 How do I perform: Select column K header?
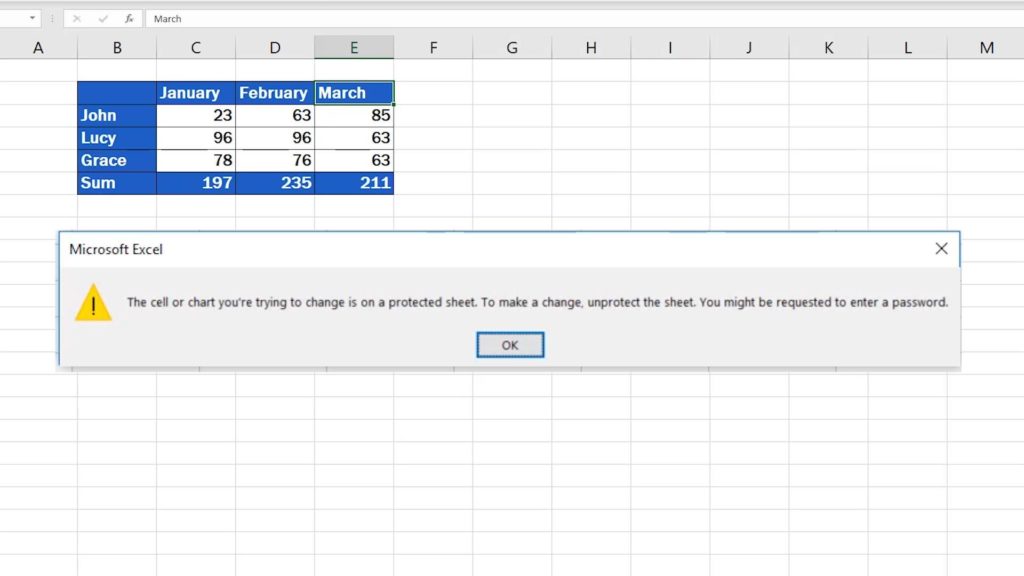point(828,48)
